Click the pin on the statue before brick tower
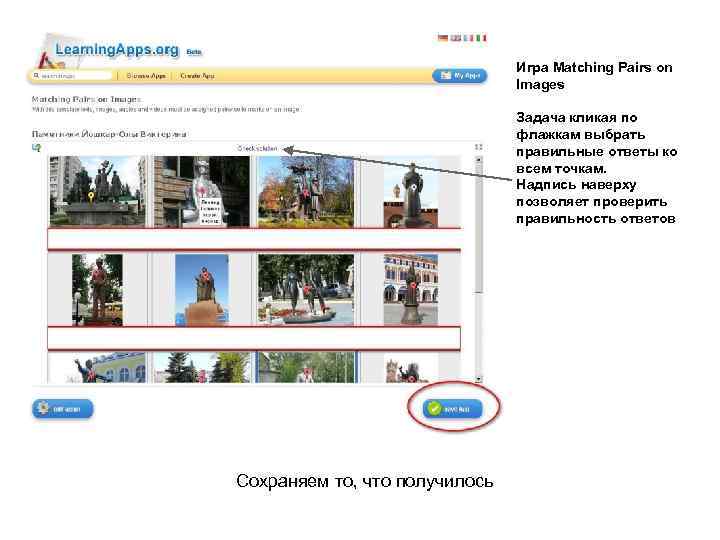The width and height of the screenshot is (720, 540). coord(414,187)
